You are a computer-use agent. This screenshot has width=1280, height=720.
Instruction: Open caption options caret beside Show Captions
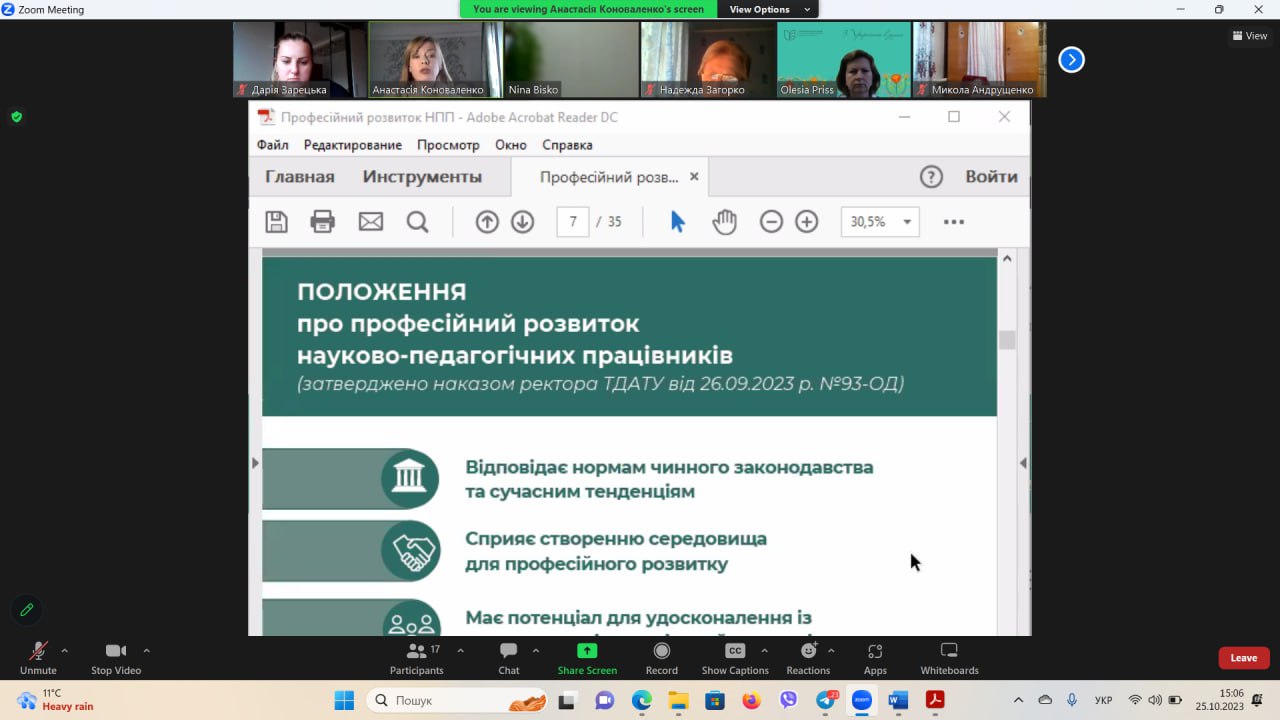tap(765, 651)
